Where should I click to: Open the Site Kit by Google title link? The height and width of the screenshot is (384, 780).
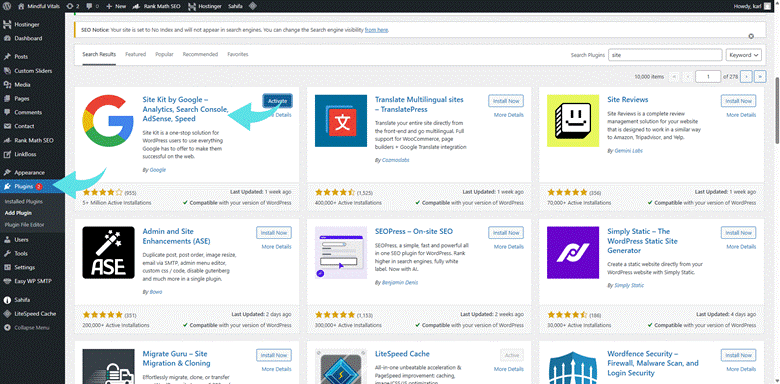click(186, 109)
